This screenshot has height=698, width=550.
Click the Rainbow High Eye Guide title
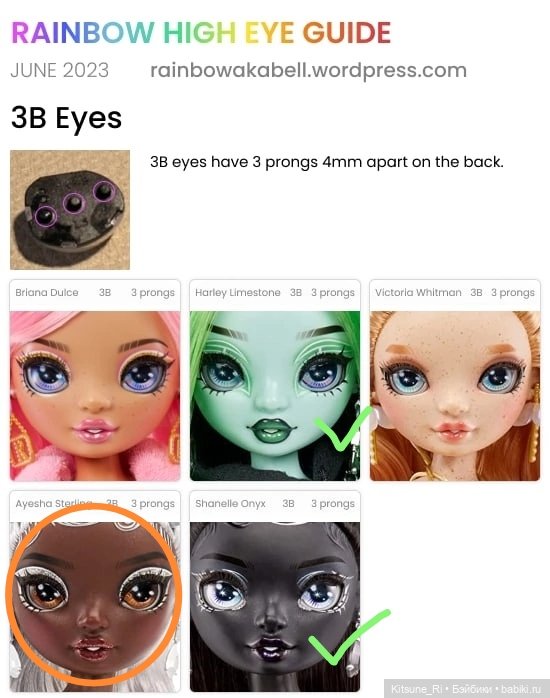tap(201, 32)
